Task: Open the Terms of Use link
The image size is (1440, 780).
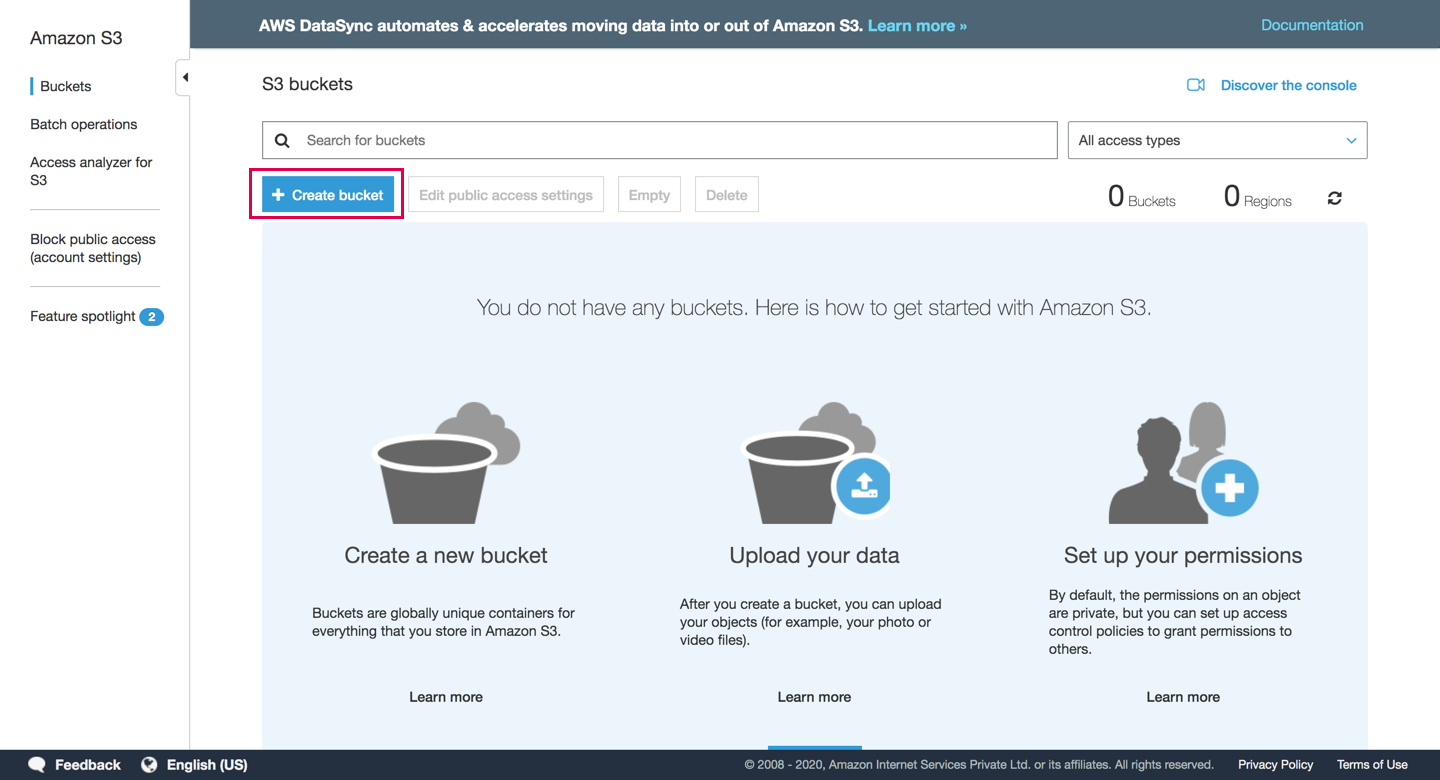Action: pyautogui.click(x=1372, y=765)
